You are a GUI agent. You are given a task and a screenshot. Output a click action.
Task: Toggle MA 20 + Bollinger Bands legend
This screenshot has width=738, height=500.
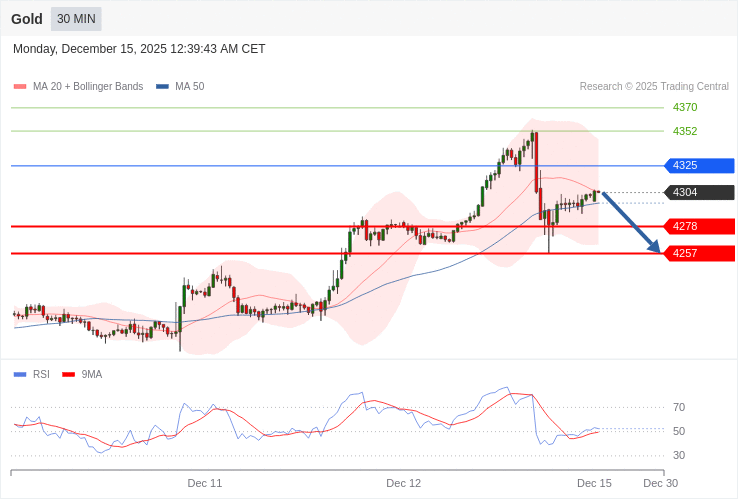[x=87, y=86]
